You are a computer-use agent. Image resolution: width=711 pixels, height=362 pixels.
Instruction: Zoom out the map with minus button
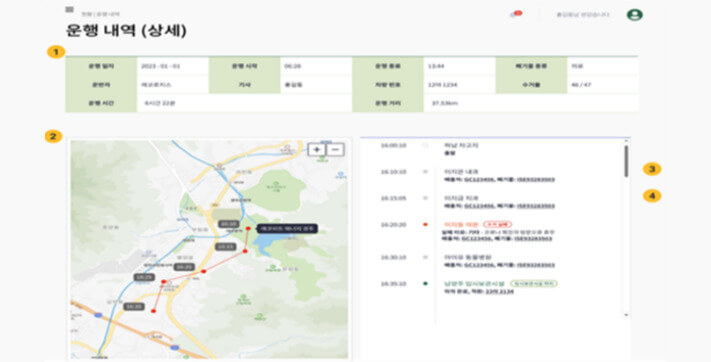[335, 150]
